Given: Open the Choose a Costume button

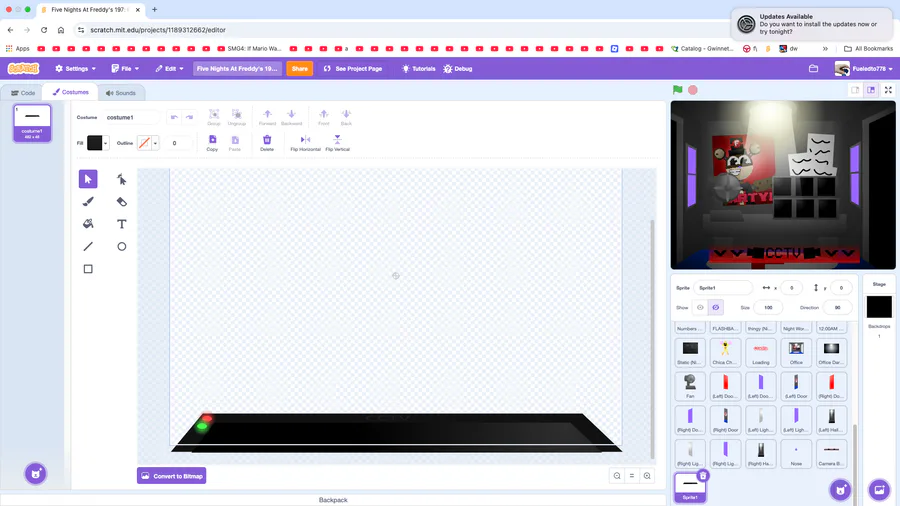Looking at the screenshot, I should click(35, 474).
